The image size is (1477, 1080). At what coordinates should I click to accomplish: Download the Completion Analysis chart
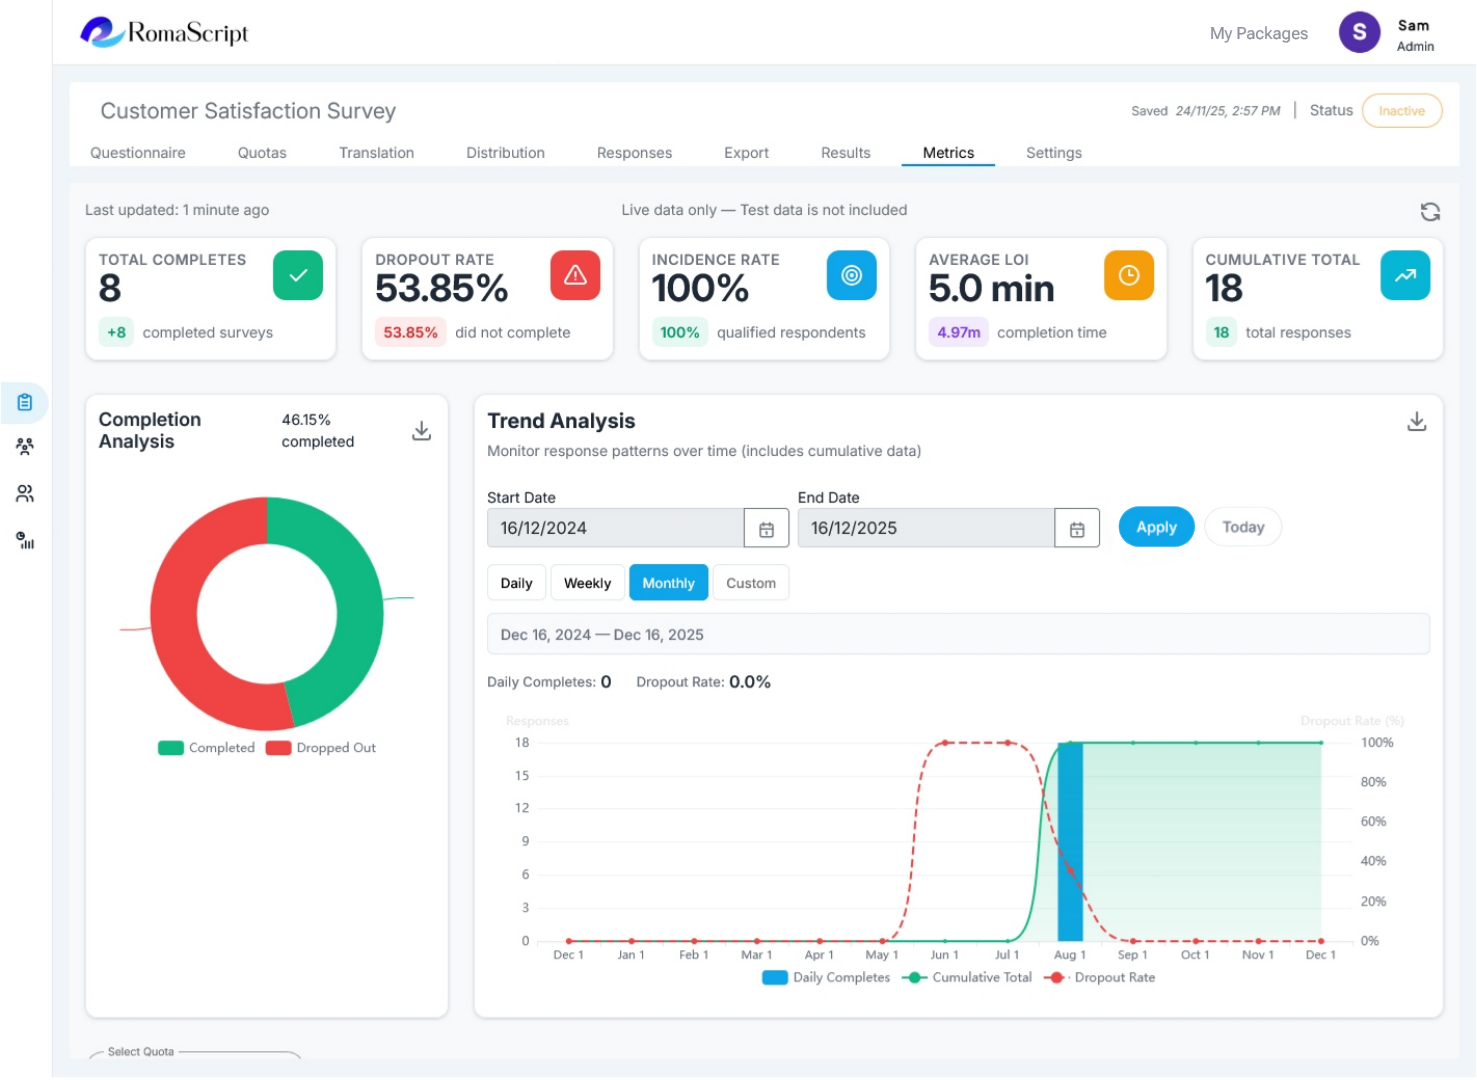[422, 431]
